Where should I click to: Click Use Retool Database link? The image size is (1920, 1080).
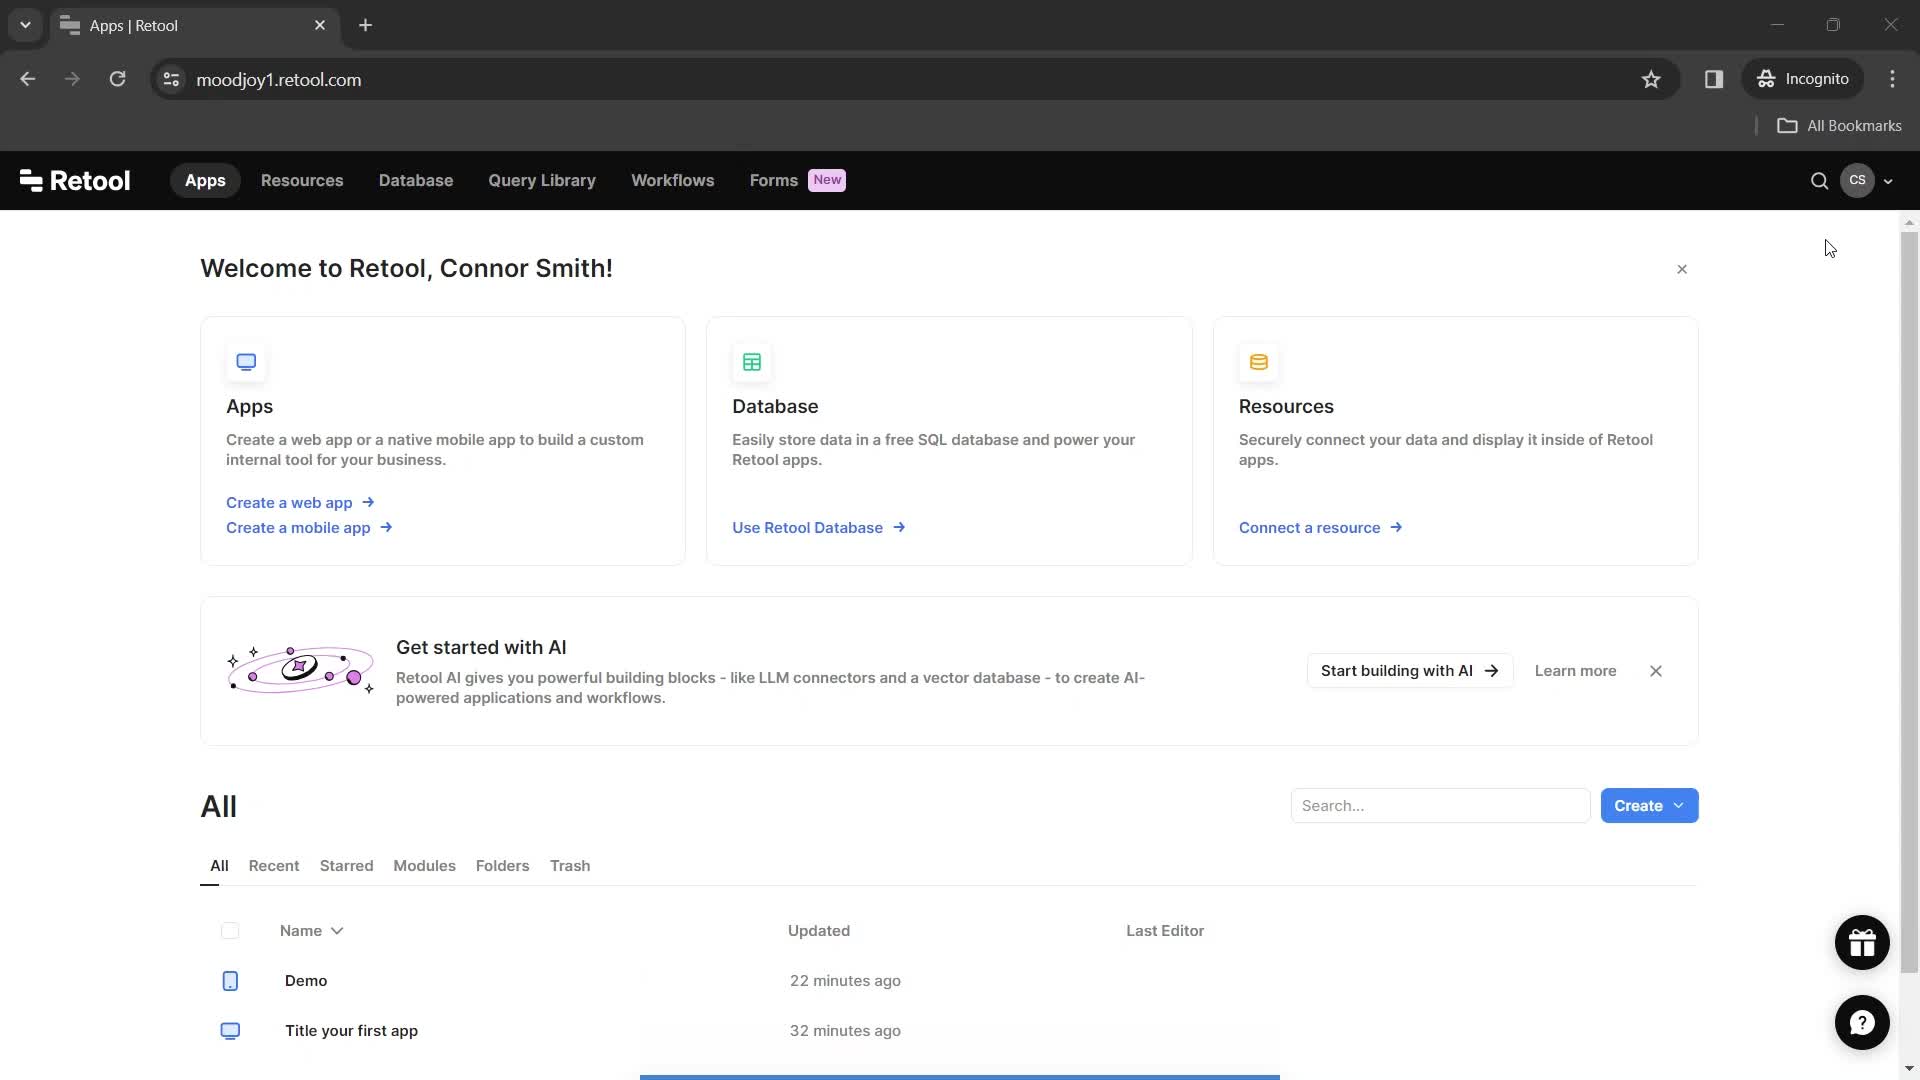pos(818,528)
